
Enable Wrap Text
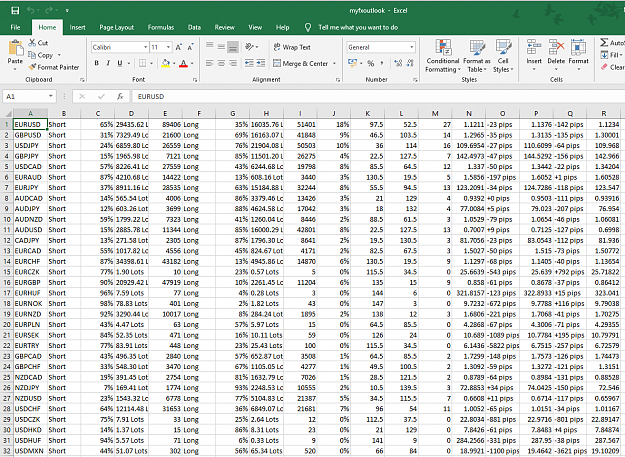(x=292, y=47)
